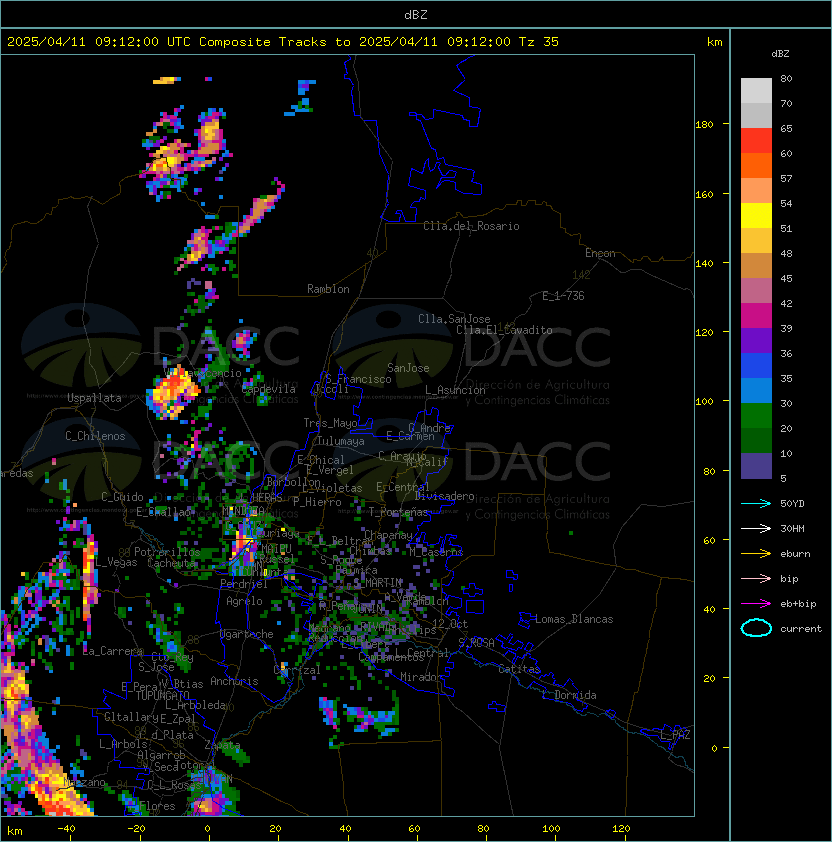Viewport: 832px width, 842px height.
Task: Click the 'Agrelo' place label
Action: pos(244,601)
